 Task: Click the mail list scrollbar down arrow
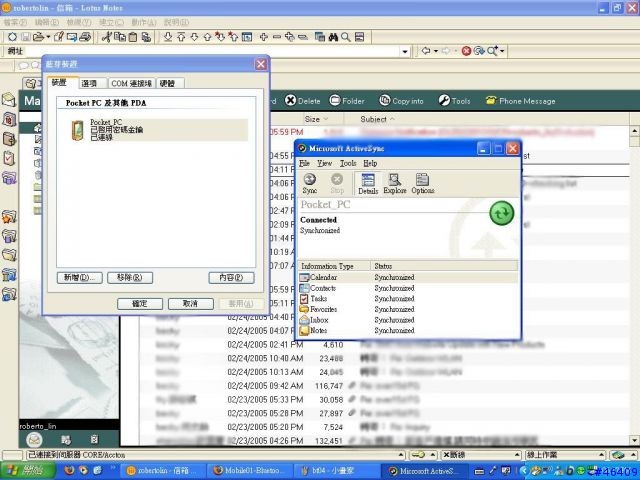tap(635, 440)
